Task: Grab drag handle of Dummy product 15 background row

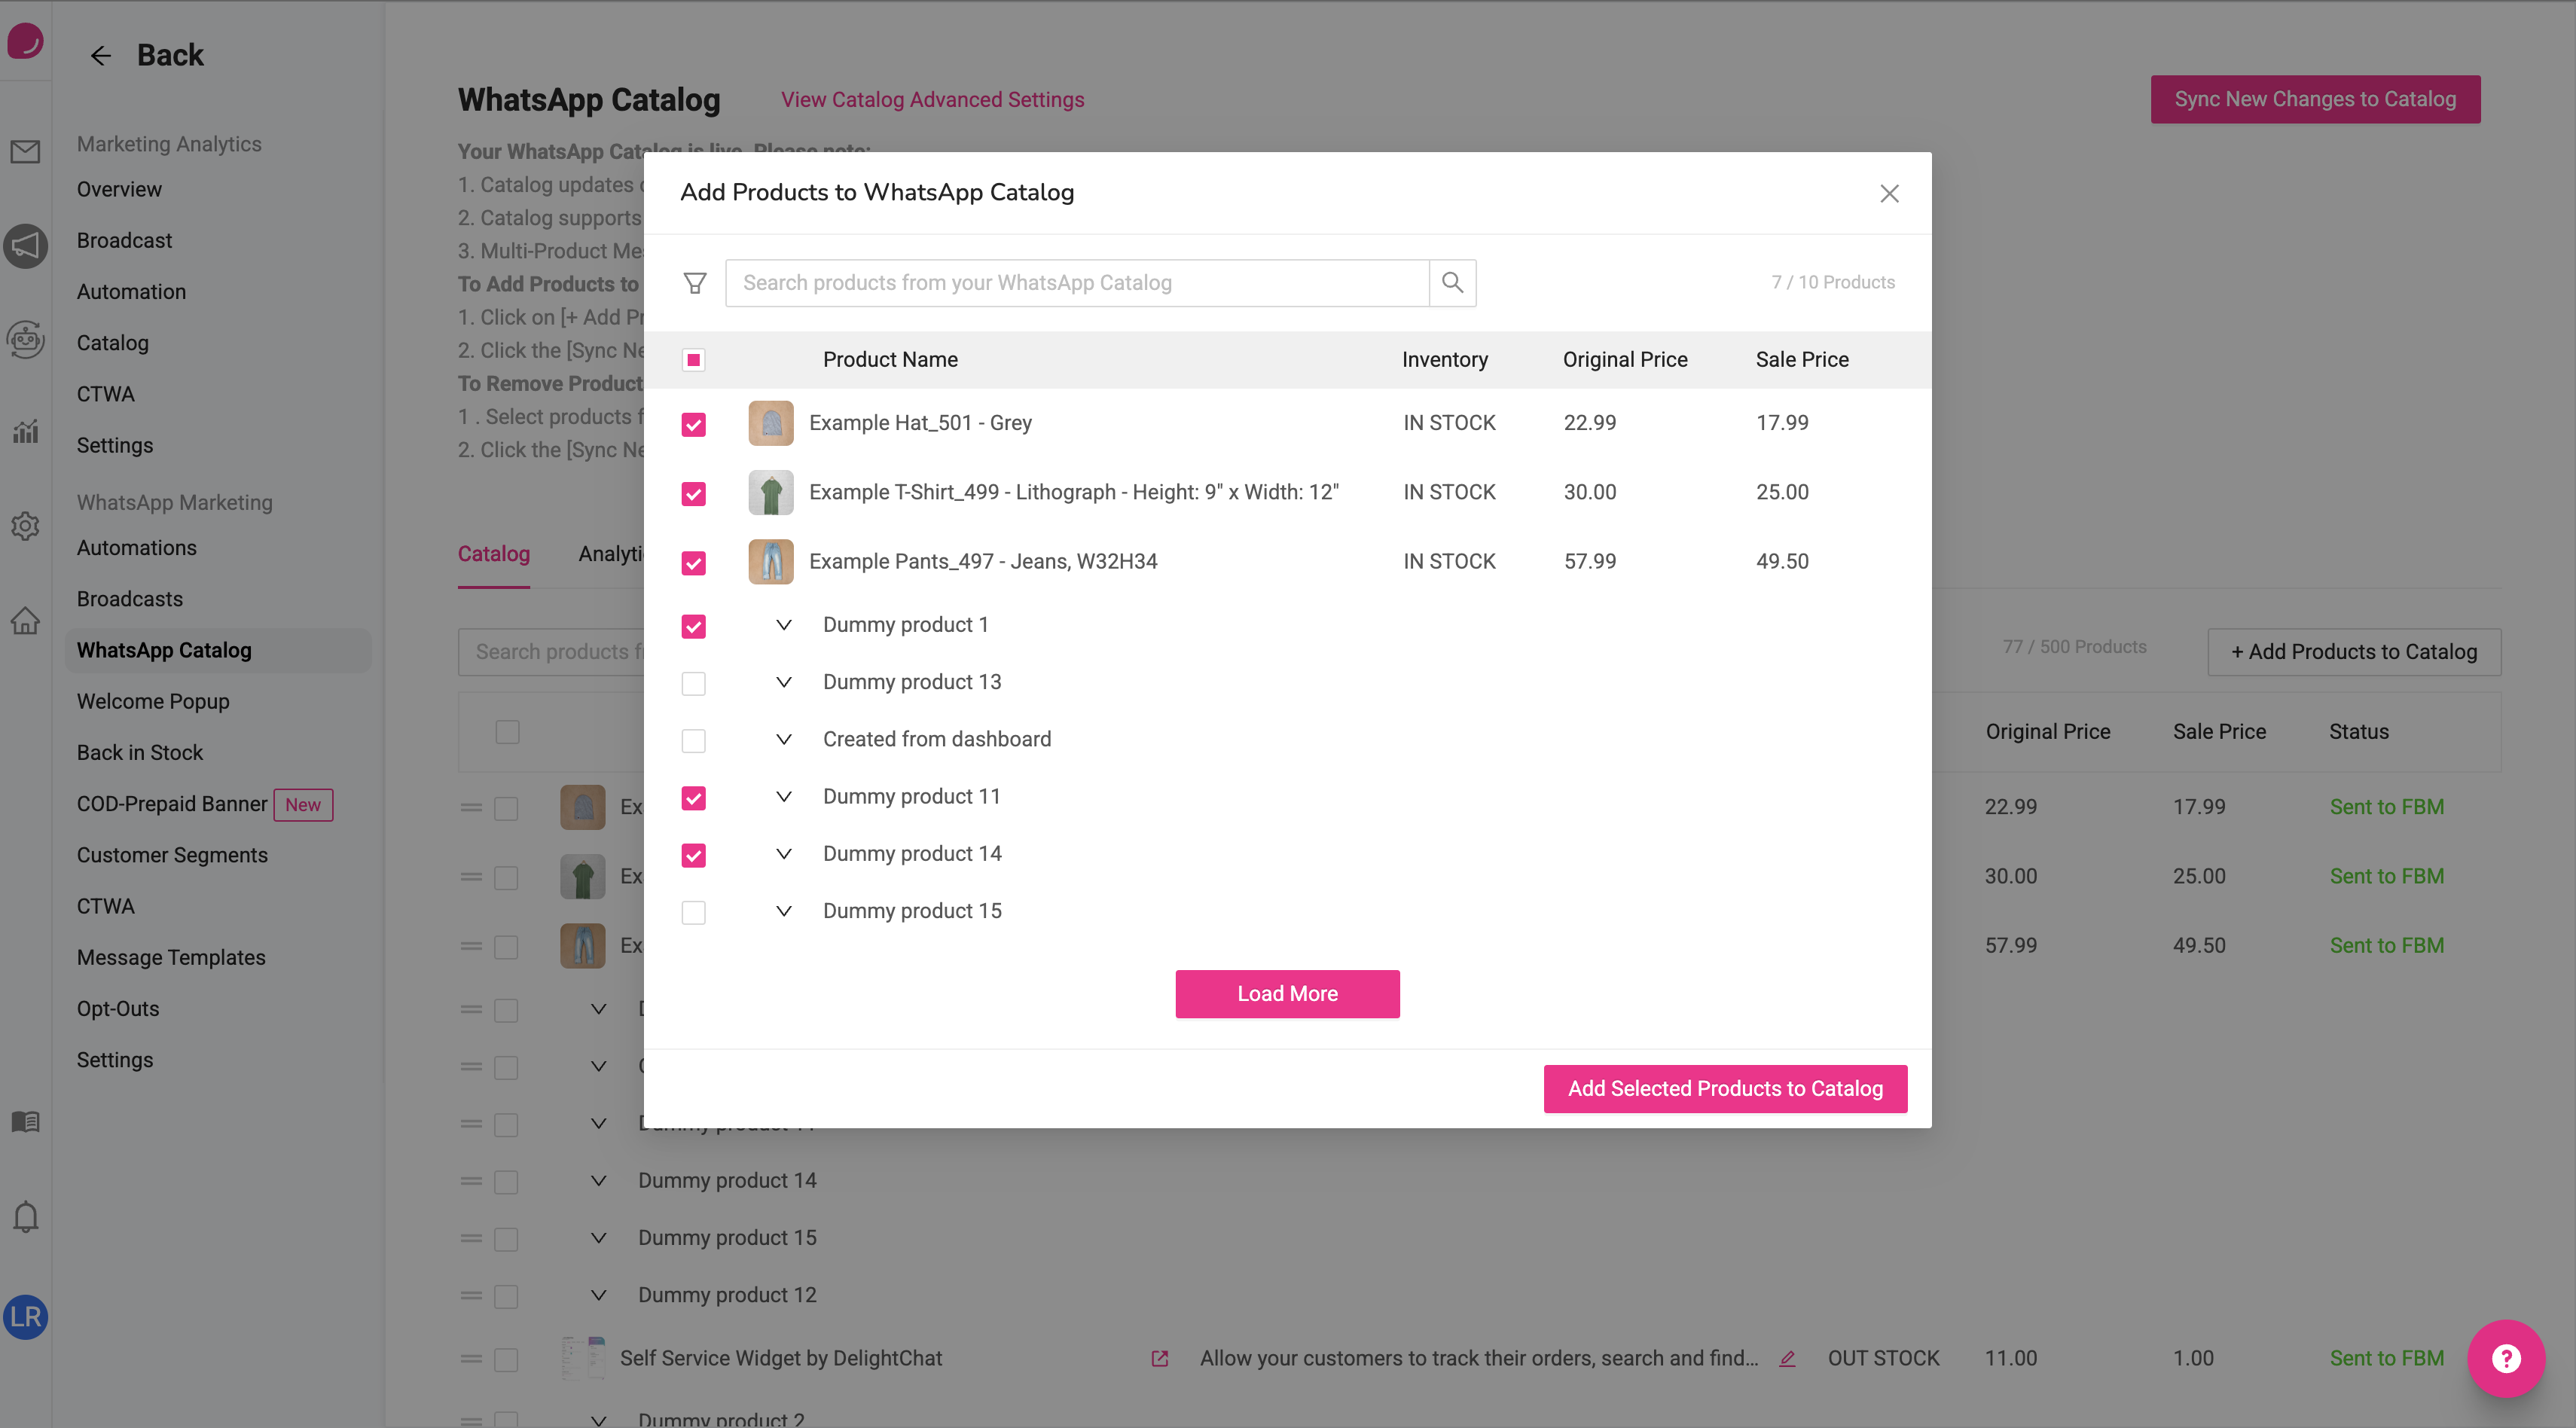Action: [471, 1238]
